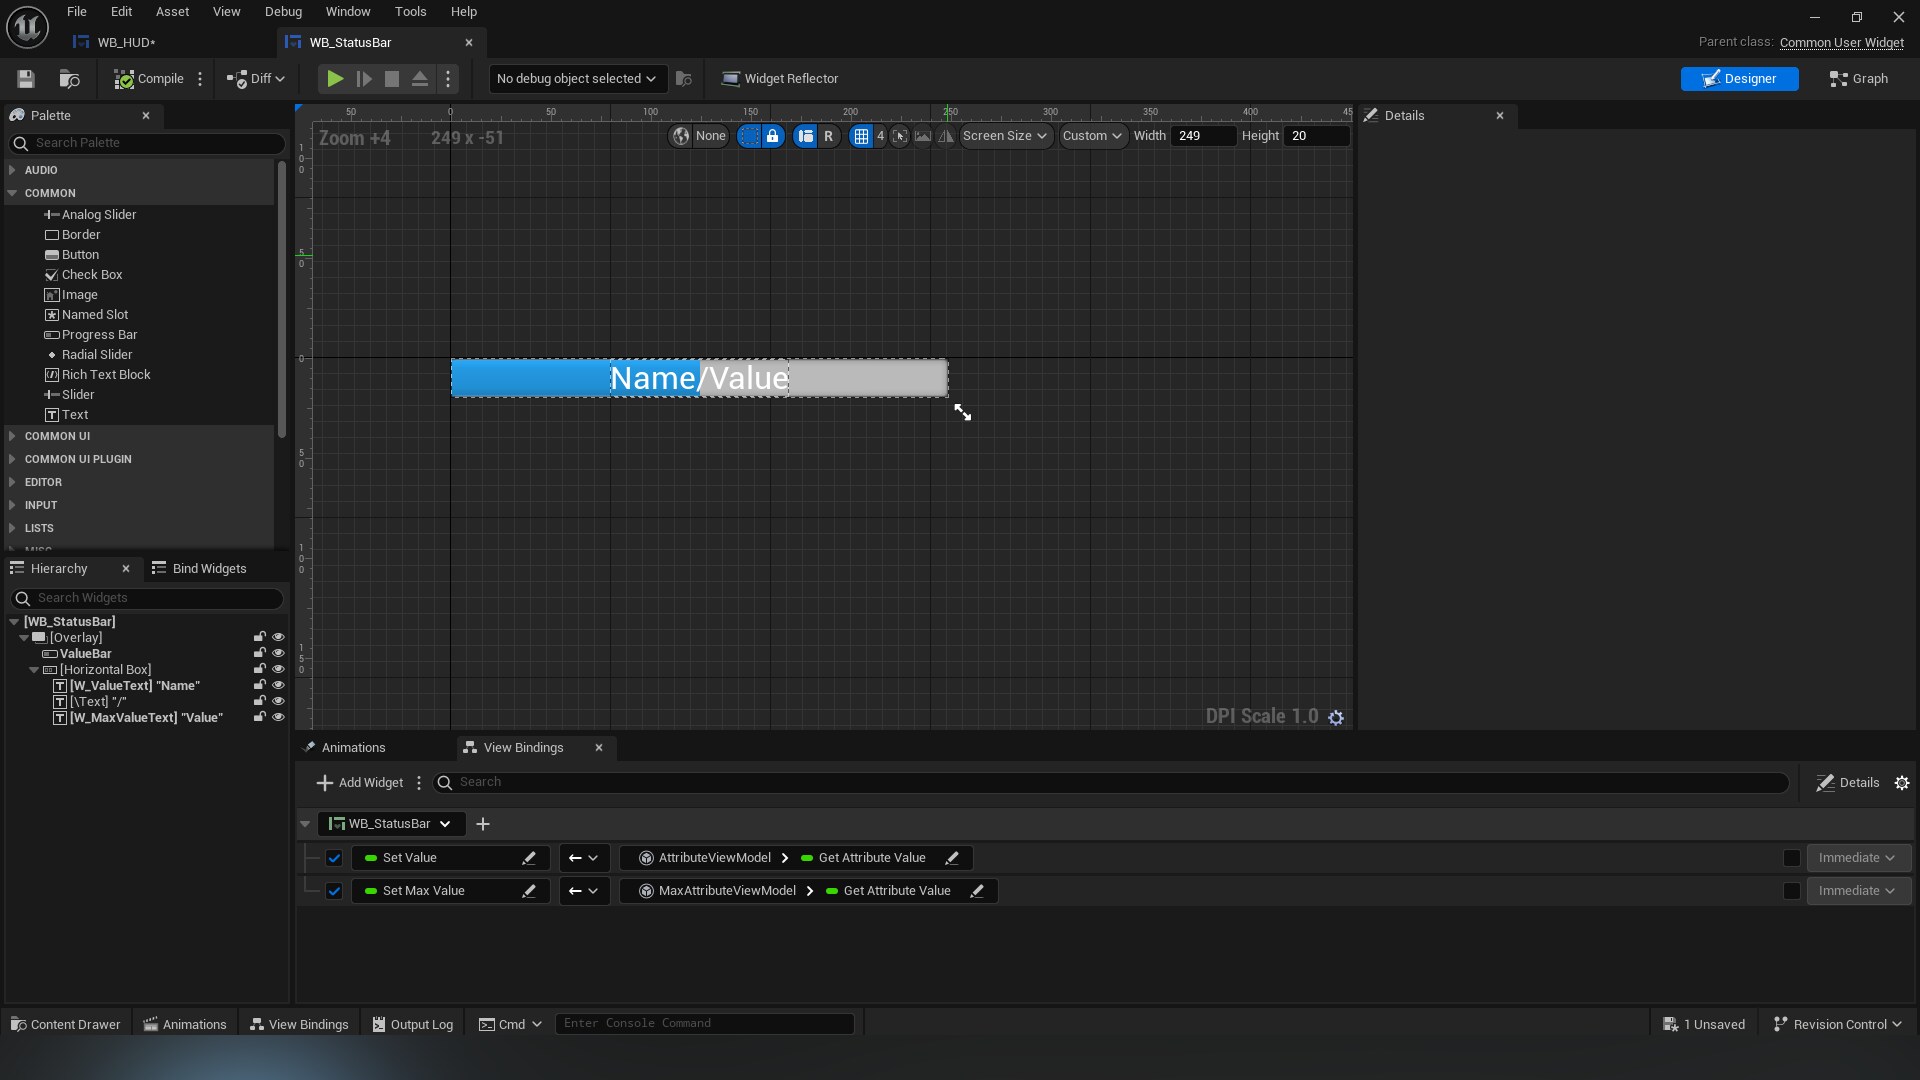Open the Widget Reflector tool
This screenshot has height=1080, width=1920.
coord(780,79)
